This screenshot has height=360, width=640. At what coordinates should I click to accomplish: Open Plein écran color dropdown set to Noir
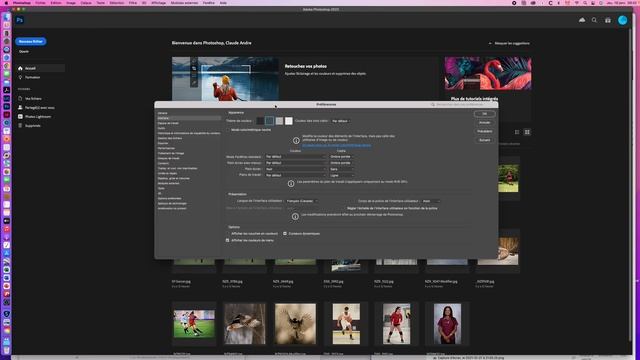[296, 169]
